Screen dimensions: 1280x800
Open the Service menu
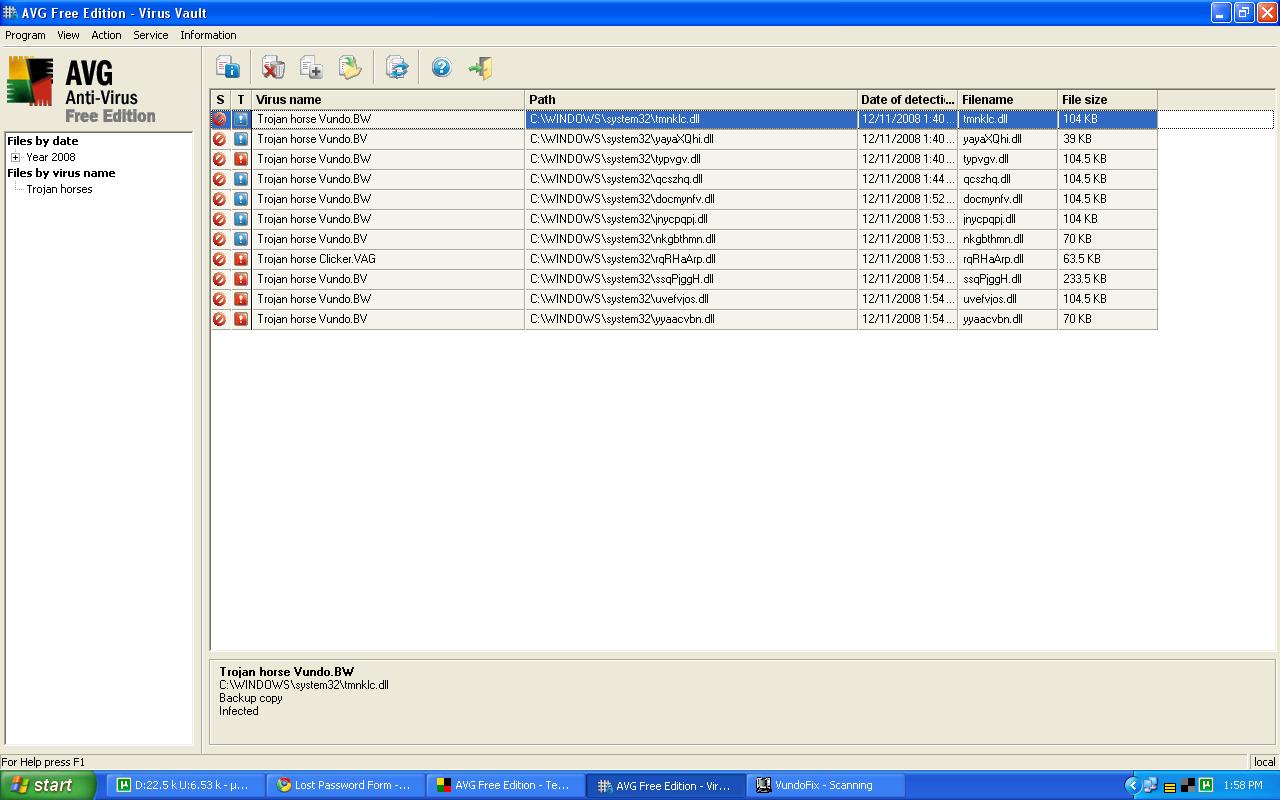coord(151,35)
